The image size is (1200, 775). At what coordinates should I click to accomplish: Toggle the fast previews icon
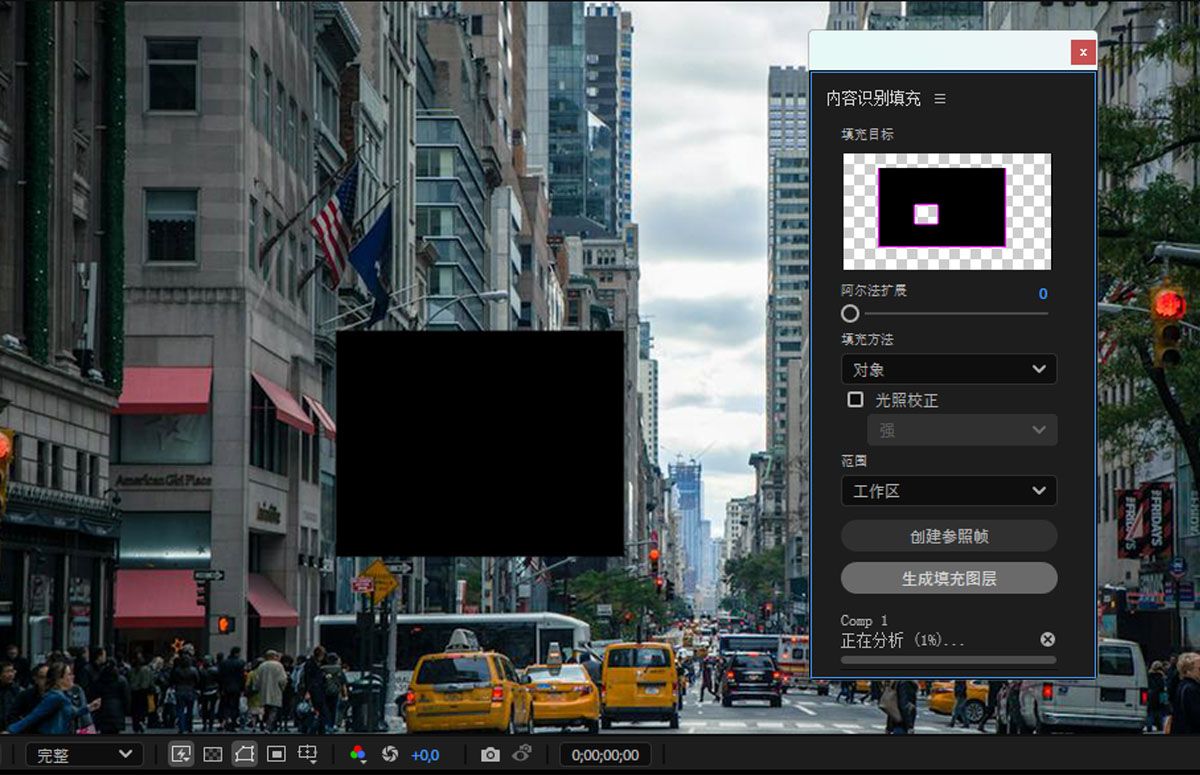click(181, 755)
